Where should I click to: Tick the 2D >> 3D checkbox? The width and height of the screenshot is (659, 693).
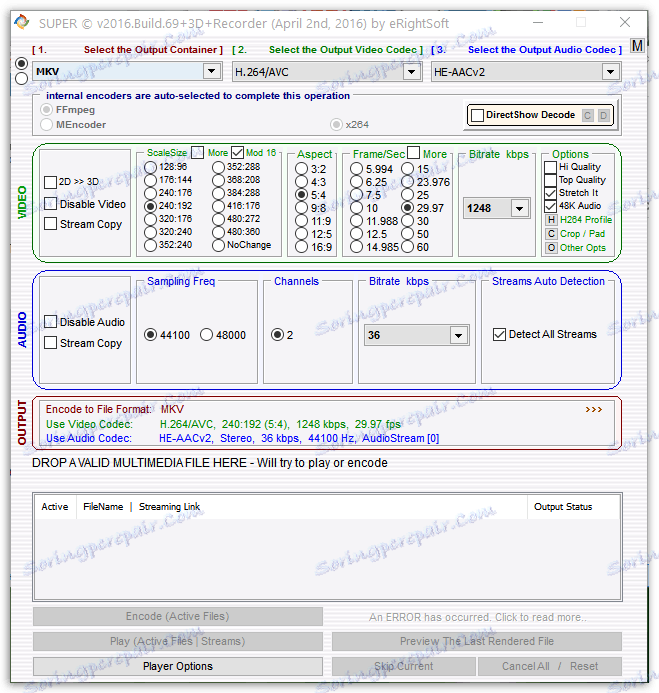point(50,182)
